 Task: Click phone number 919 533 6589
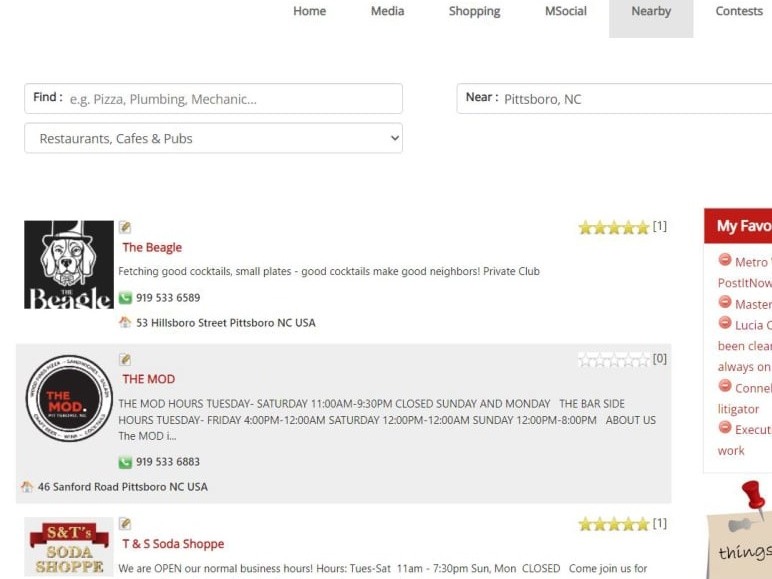(168, 298)
